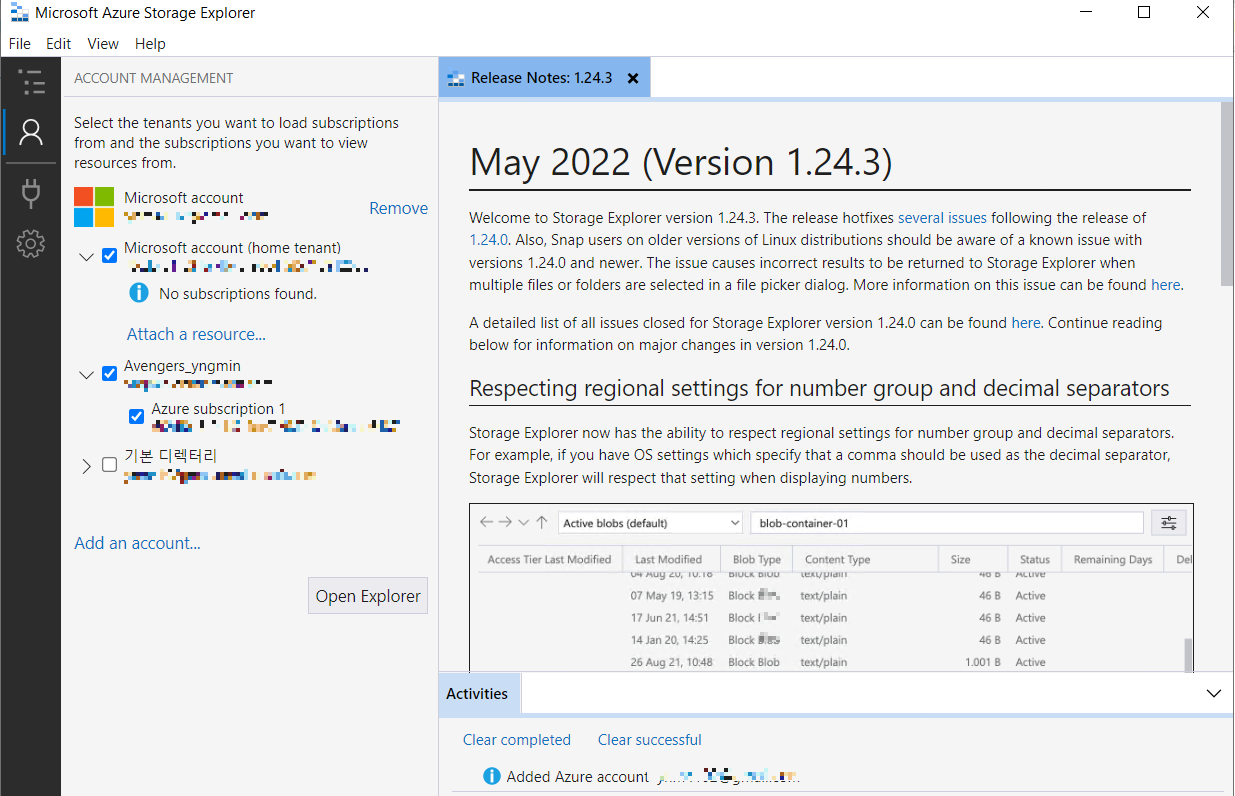Click the Azure subscription 1 label
This screenshot has width=1235, height=796.
218,408
